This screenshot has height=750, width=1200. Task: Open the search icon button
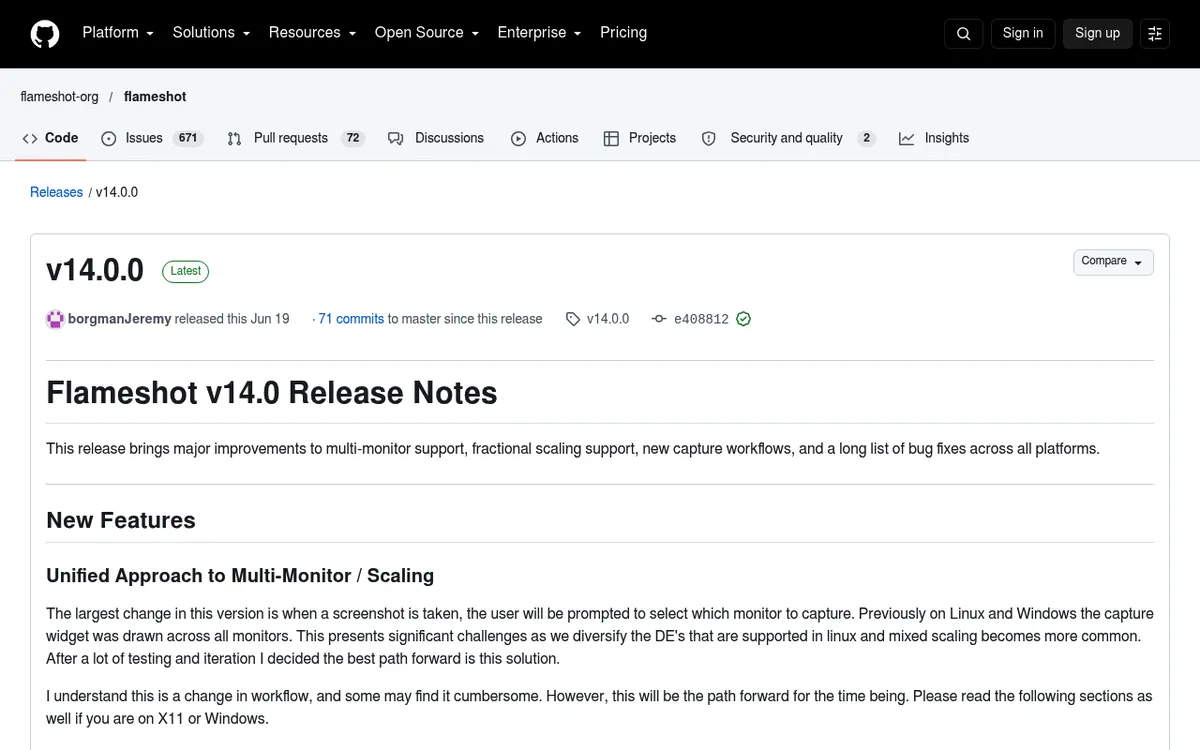click(x=963, y=33)
